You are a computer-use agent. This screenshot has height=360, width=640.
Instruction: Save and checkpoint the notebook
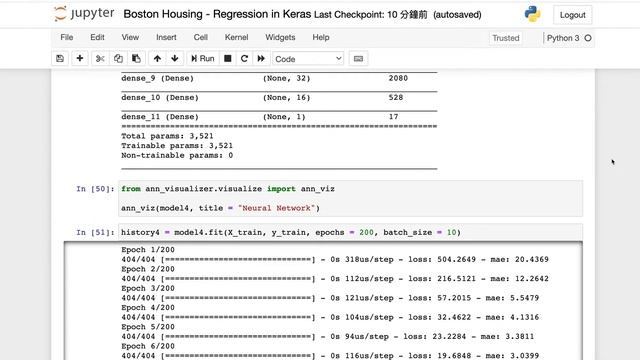click(60, 58)
